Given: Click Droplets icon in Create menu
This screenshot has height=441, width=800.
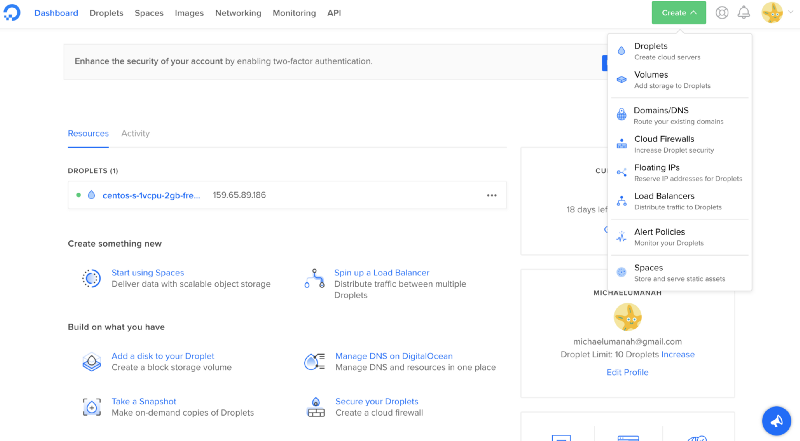Looking at the screenshot, I should pyautogui.click(x=621, y=51).
